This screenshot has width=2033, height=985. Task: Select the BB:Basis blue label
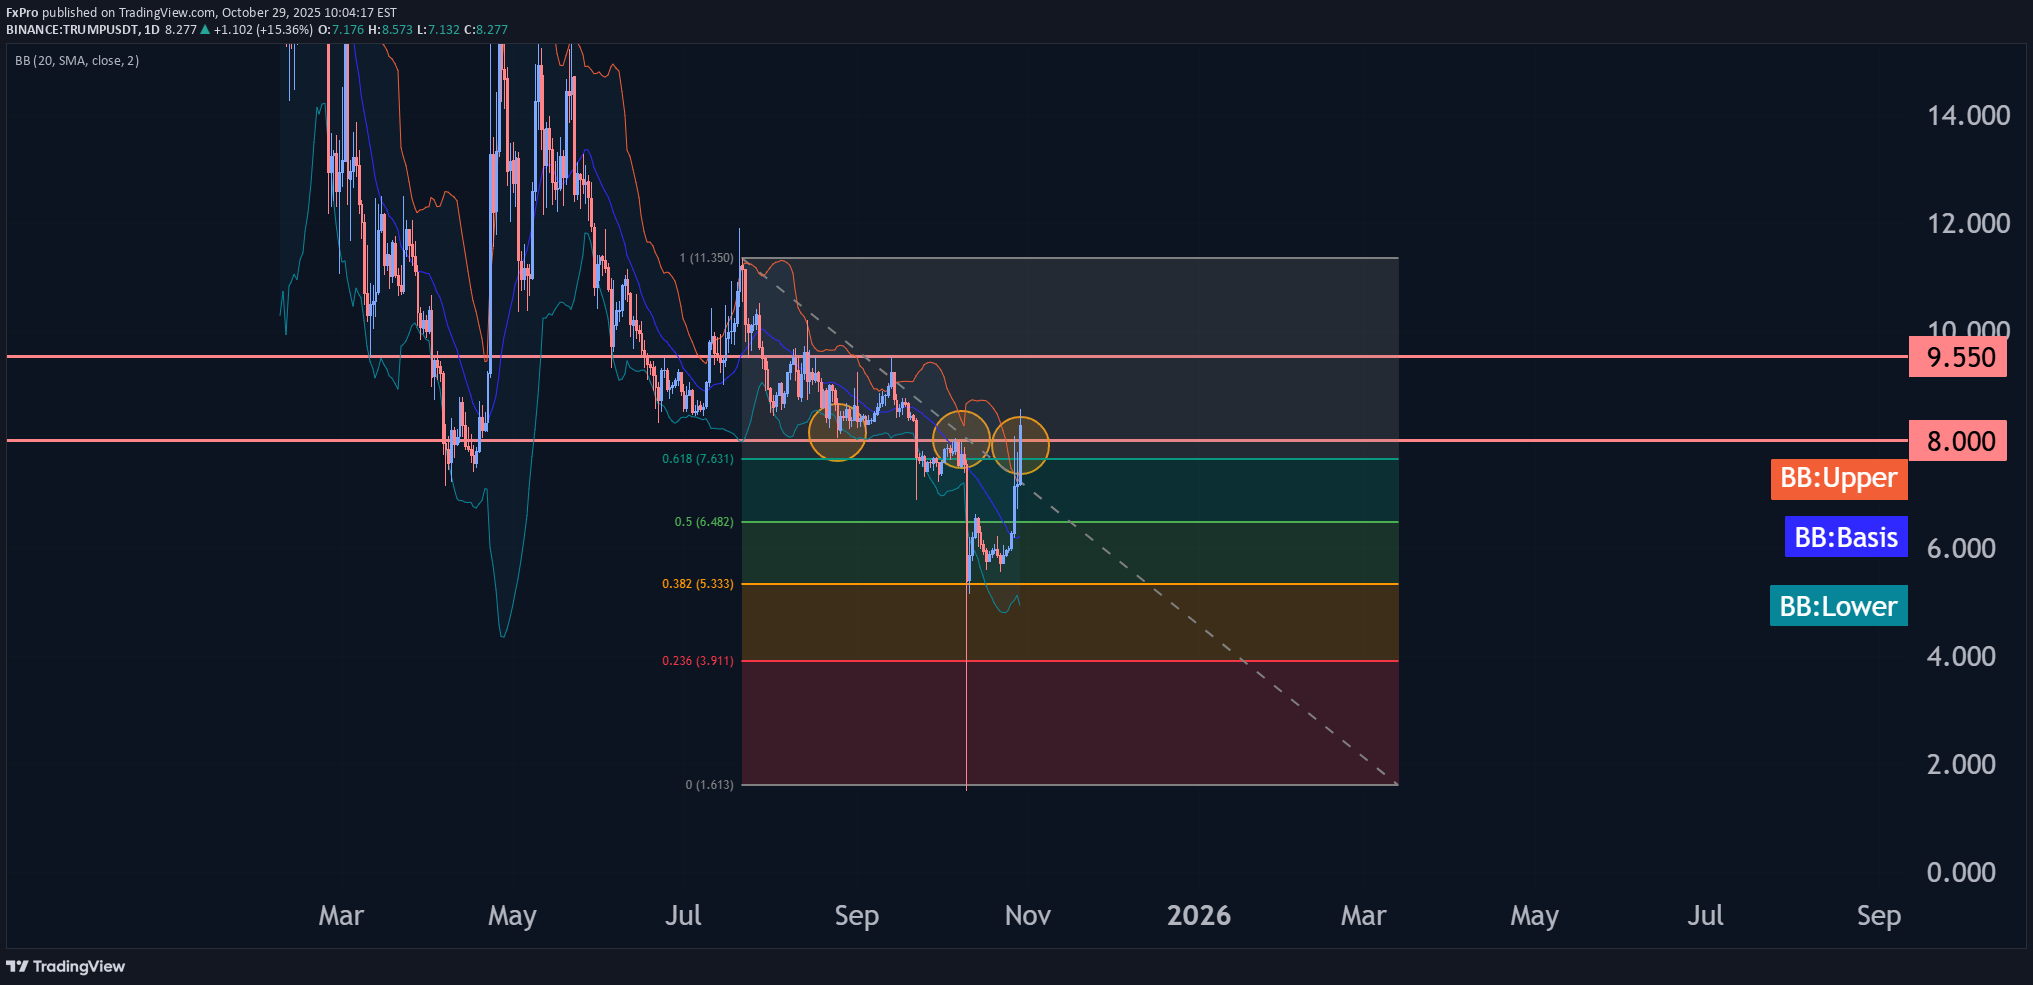point(1845,537)
